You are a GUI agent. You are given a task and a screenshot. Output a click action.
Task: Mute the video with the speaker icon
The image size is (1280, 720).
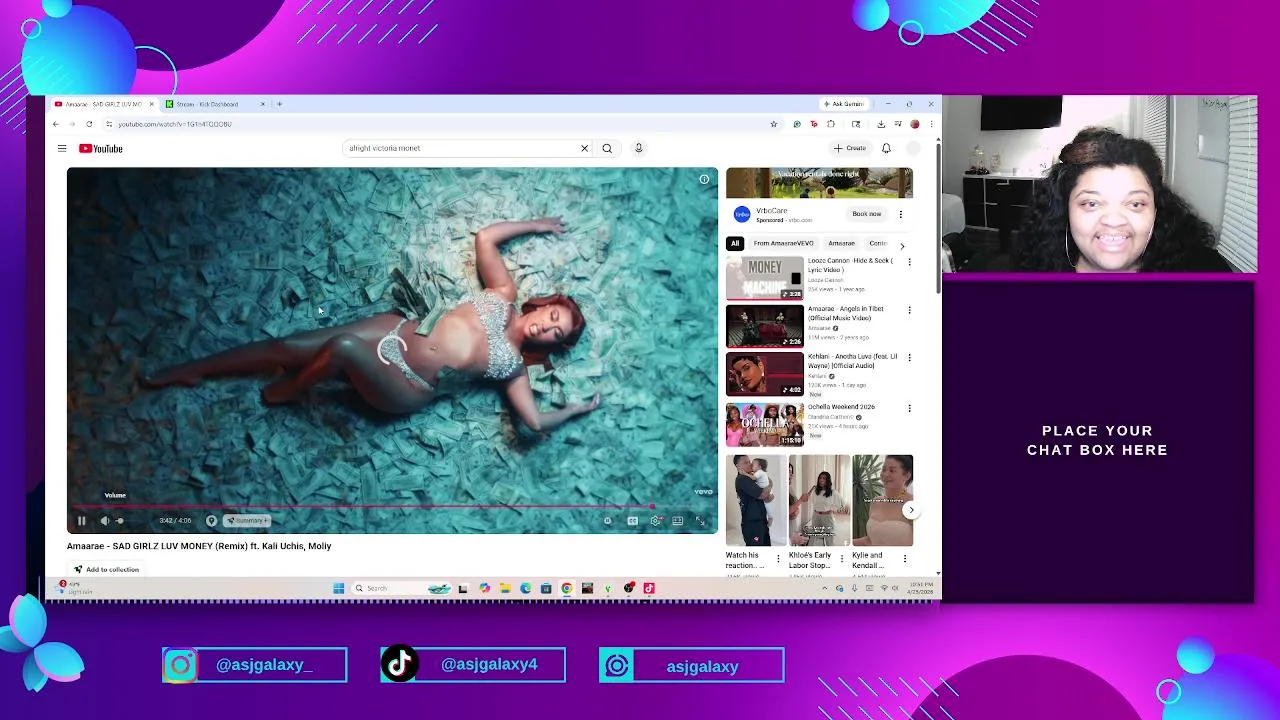pyautogui.click(x=104, y=521)
